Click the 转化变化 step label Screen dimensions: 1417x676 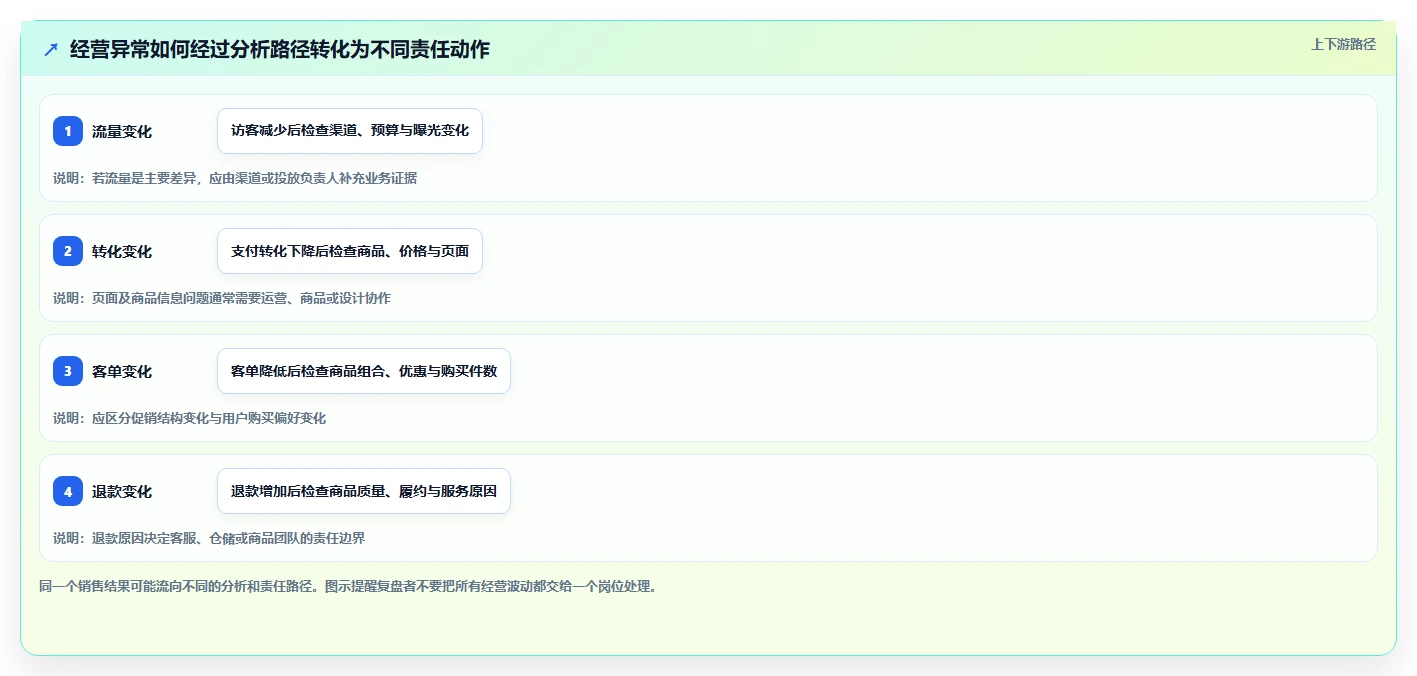coord(122,251)
